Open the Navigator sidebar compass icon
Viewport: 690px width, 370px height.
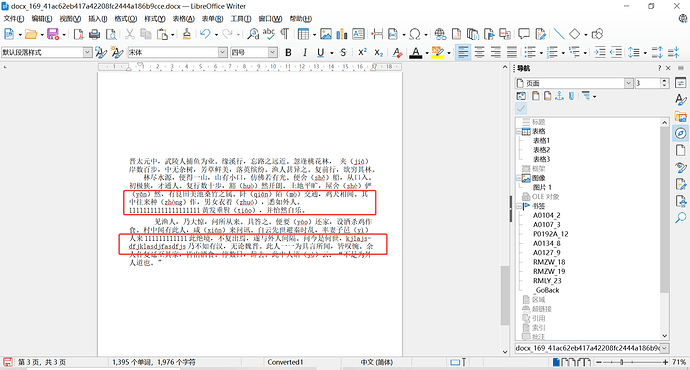[680, 133]
